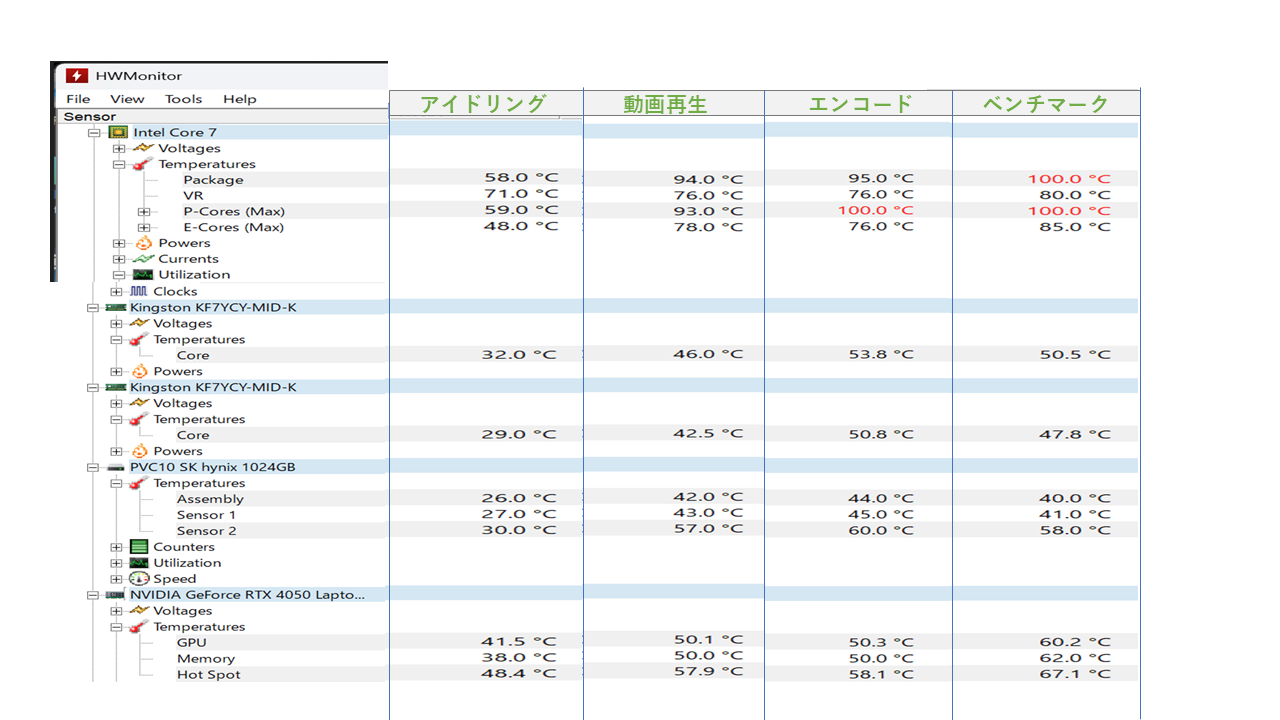Image resolution: width=1280 pixels, height=720 pixels.
Task: Click the Intel Core 7 CPU chip icon
Action: 118,132
